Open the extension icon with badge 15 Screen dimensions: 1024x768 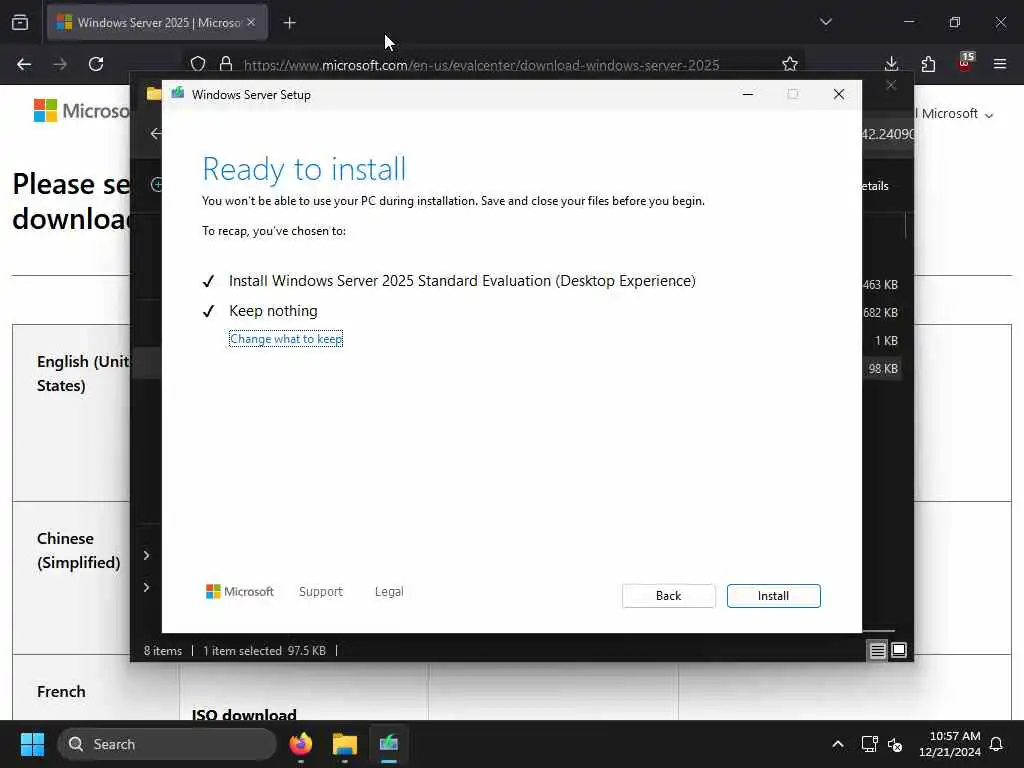pos(965,63)
